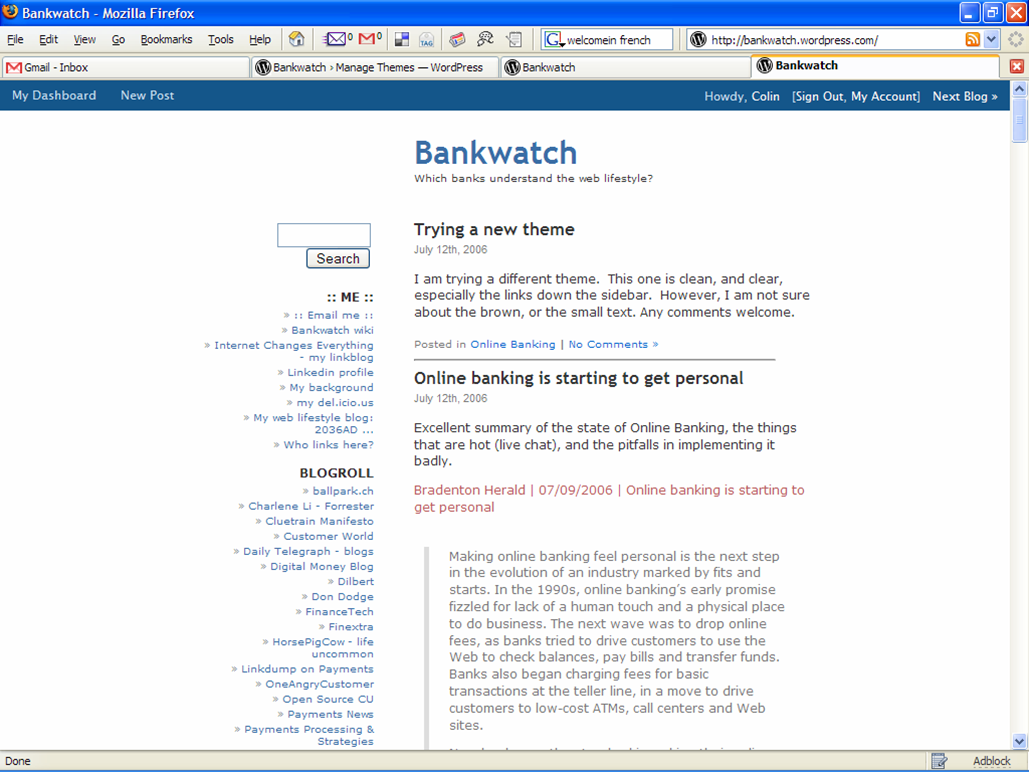Click the notepad icon in status bar
Screen dimensions: 1029x772
coord(939,761)
